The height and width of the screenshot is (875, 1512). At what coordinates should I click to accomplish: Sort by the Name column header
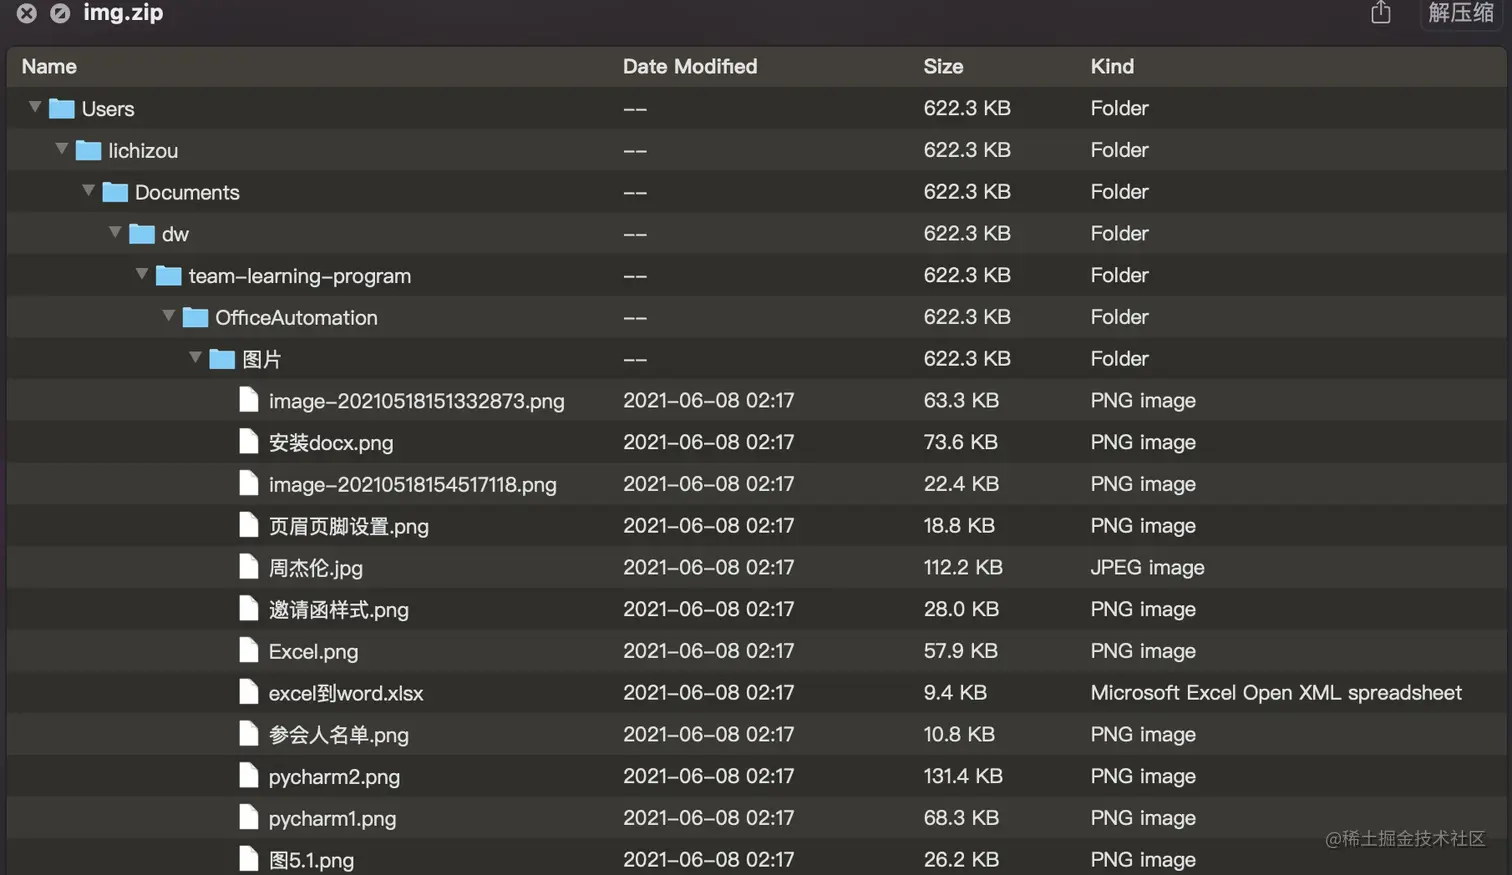point(49,66)
